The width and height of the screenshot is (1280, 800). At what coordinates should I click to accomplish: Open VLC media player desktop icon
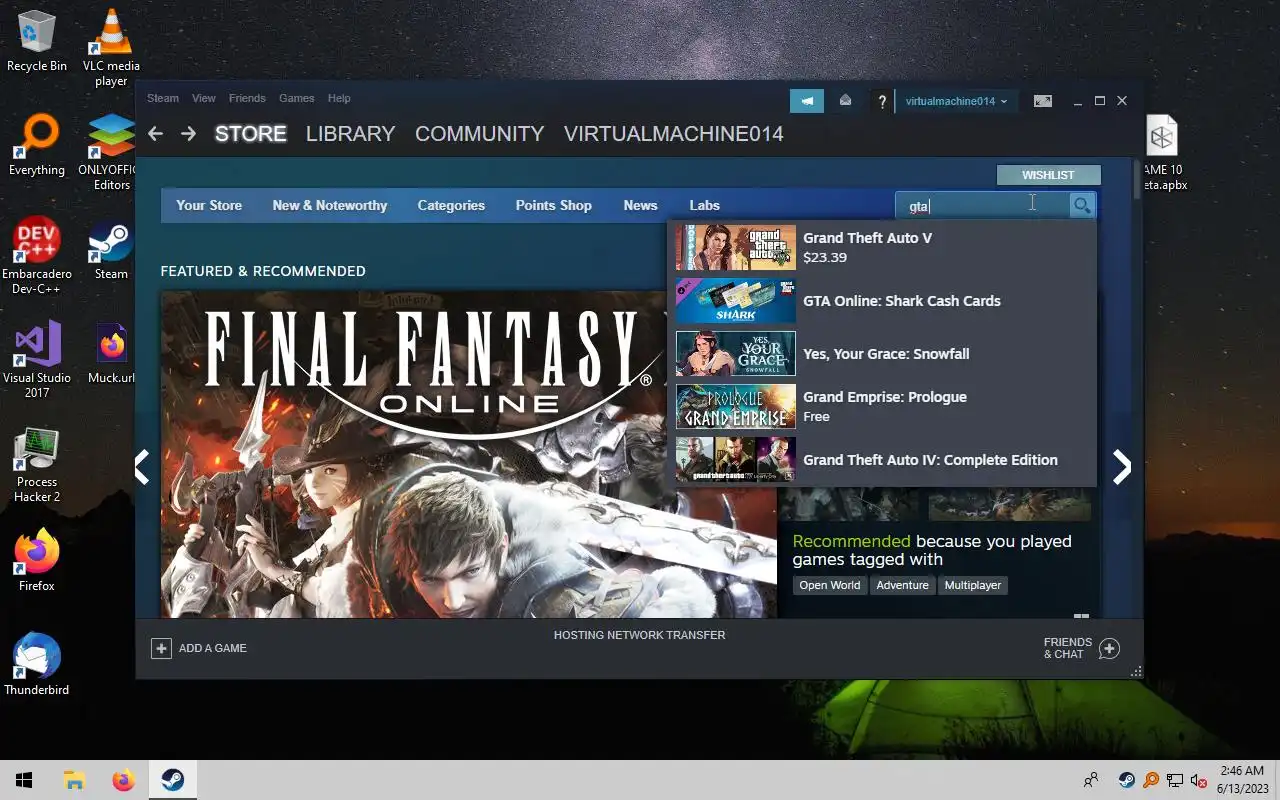(x=111, y=47)
